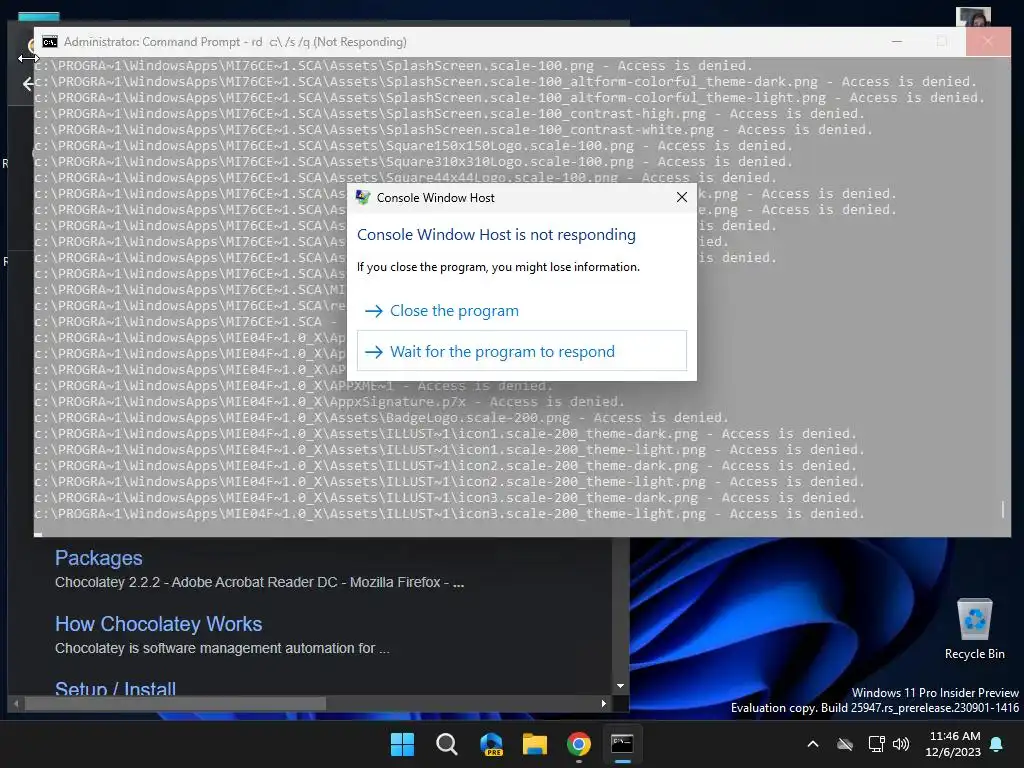Dismiss the Console Window Host dialog

click(682, 197)
